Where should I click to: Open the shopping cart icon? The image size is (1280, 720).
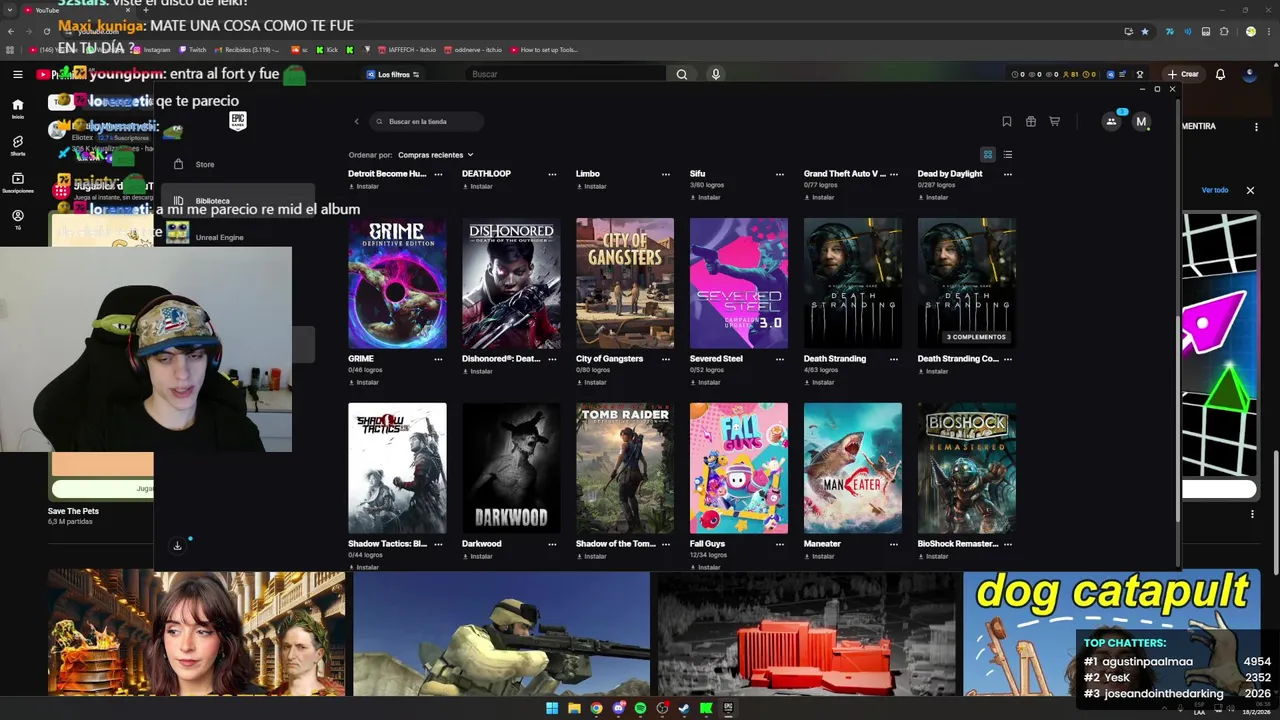(1055, 122)
